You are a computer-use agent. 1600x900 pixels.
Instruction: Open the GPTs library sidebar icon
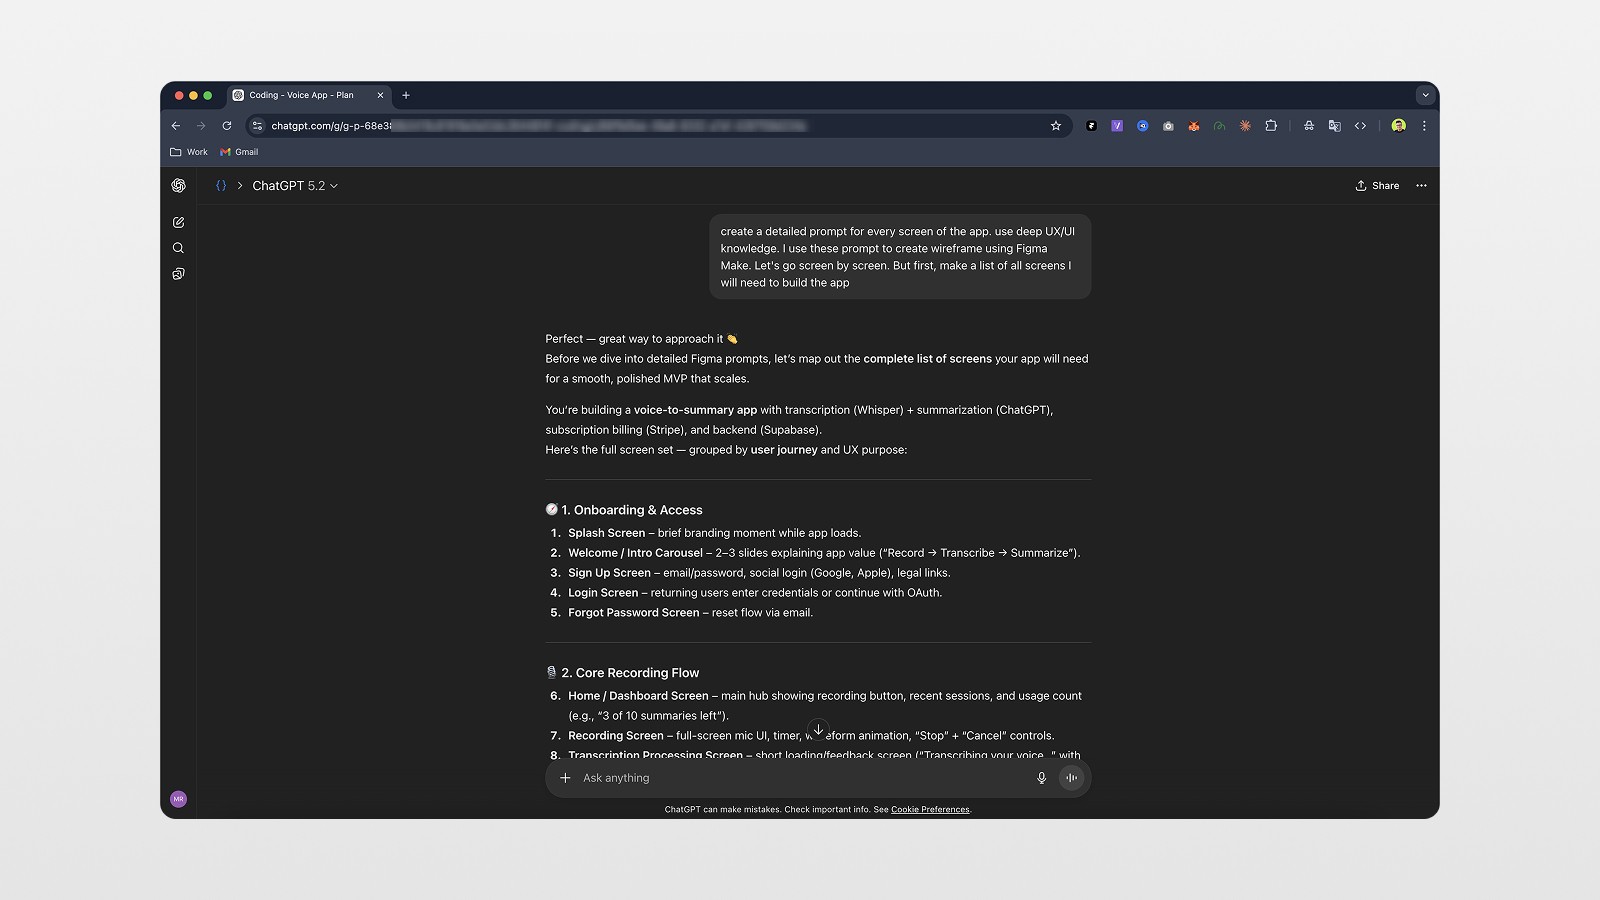[178, 274]
